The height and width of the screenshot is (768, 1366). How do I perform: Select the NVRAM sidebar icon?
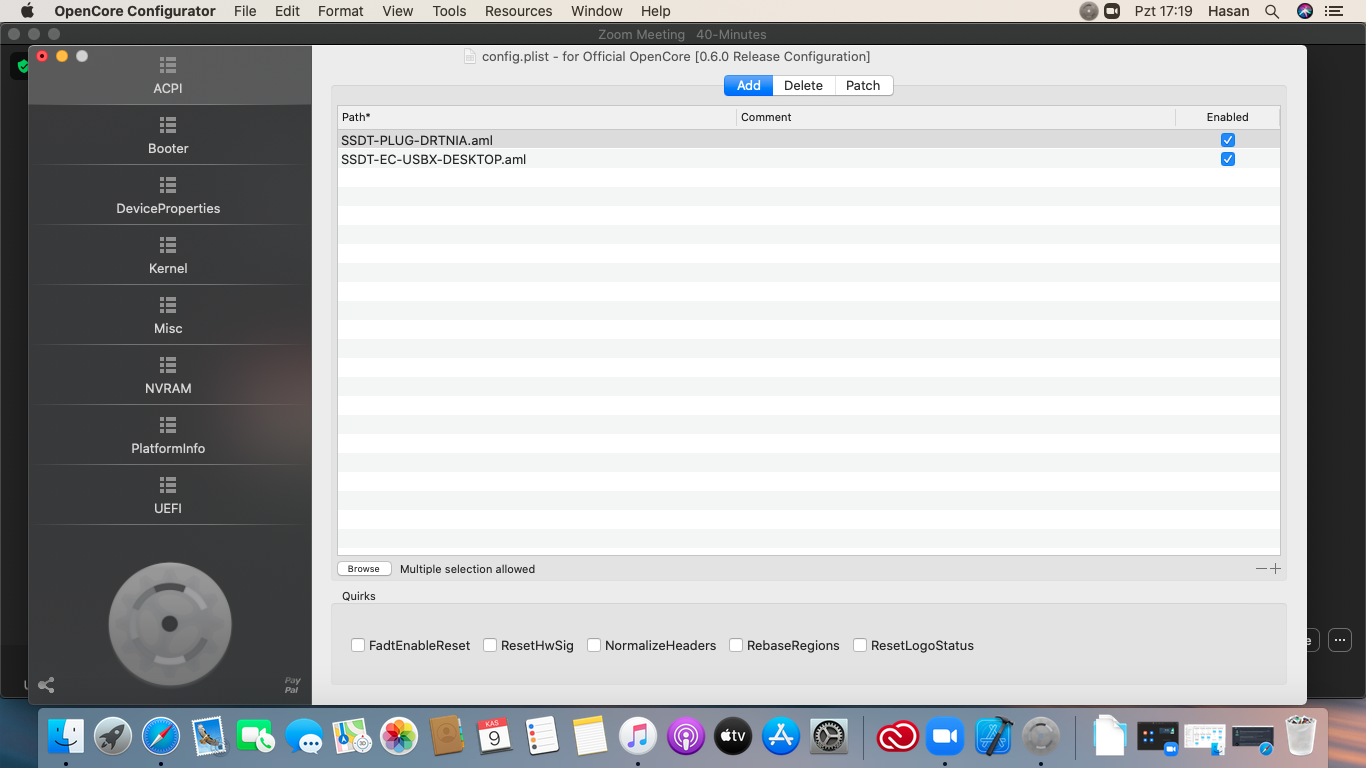[x=168, y=366]
